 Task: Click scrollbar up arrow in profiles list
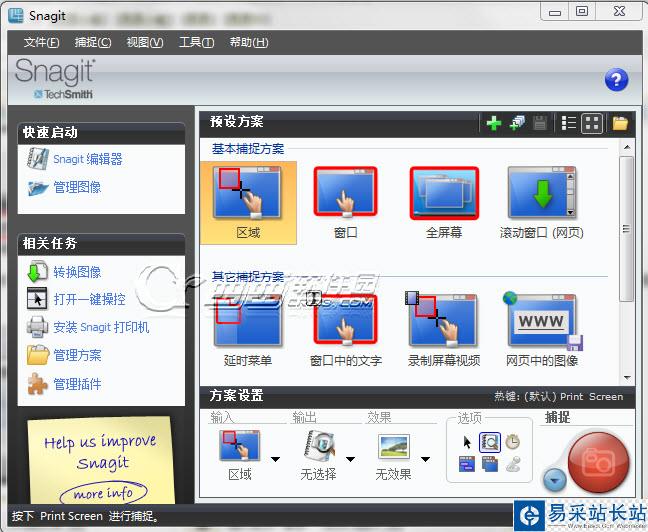[x=627, y=147]
